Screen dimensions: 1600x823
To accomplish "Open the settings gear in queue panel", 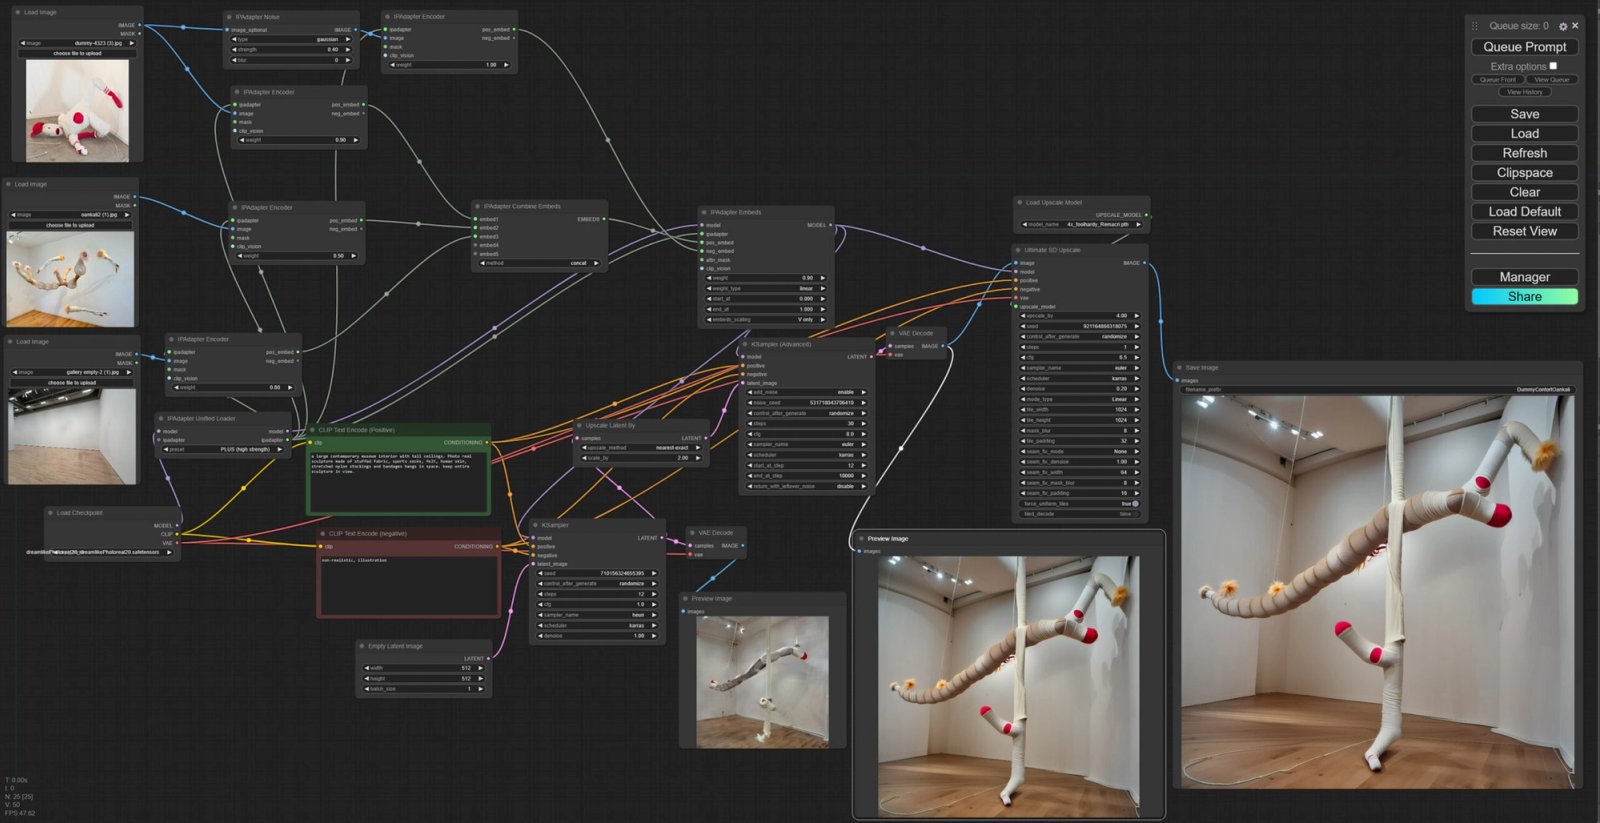I will pos(1563,26).
